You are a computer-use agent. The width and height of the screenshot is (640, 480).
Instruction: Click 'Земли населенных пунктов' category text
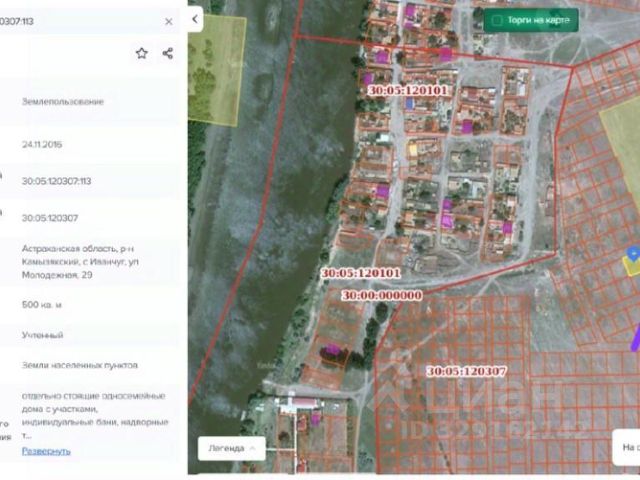80,365
